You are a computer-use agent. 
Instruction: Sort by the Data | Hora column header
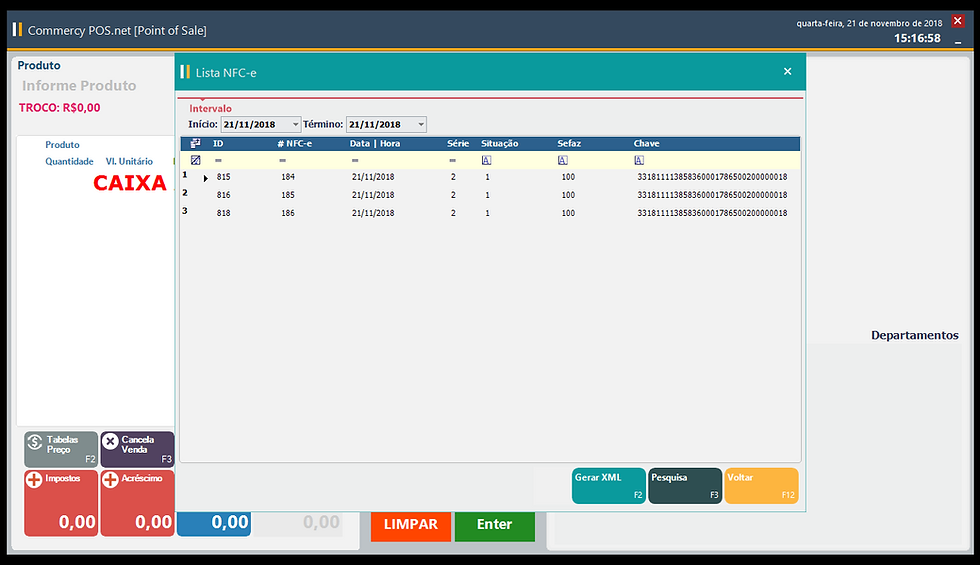tap(375, 143)
